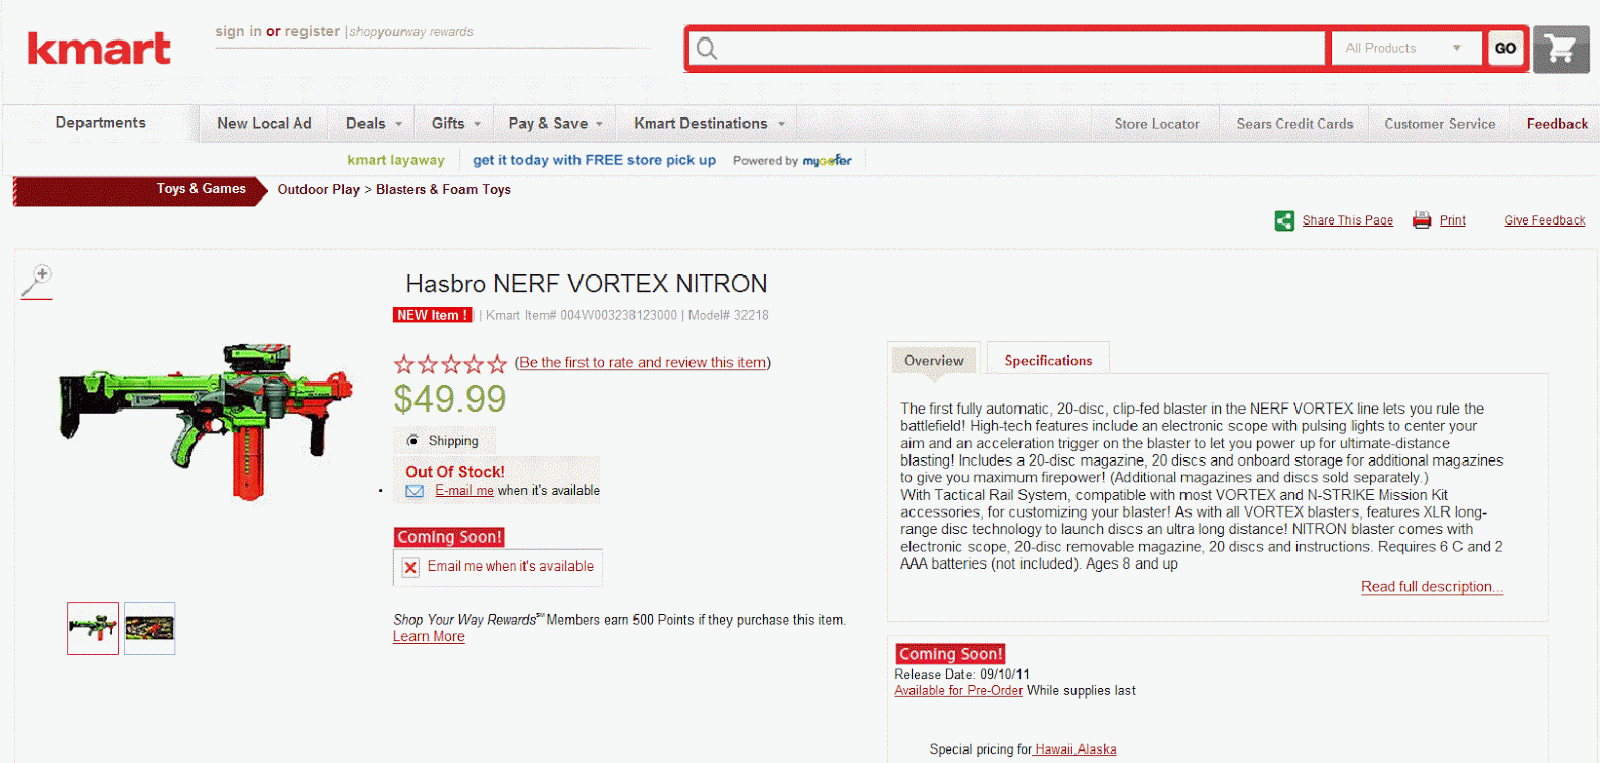The width and height of the screenshot is (1600, 763).
Task: Click the Feedback menu item
Action: click(1557, 124)
